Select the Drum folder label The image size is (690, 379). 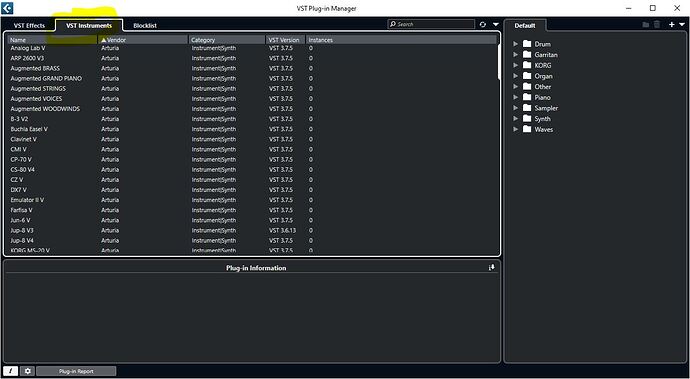543,44
